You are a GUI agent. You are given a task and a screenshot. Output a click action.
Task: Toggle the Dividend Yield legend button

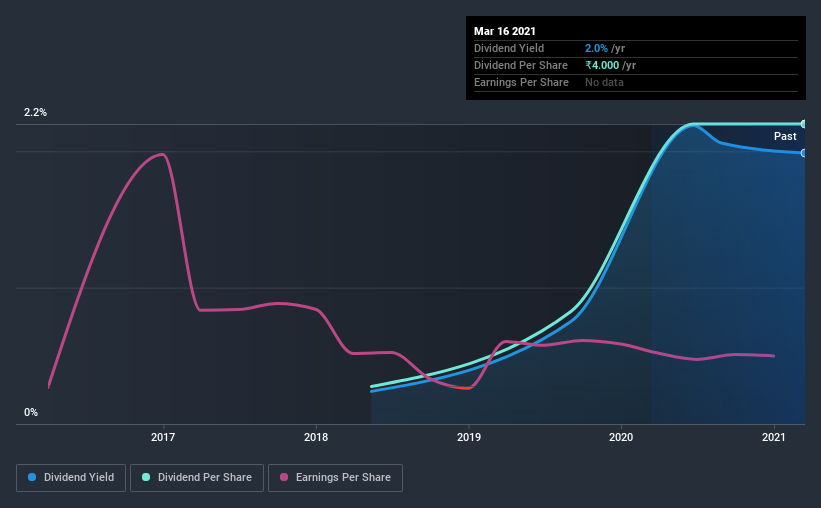pos(71,478)
